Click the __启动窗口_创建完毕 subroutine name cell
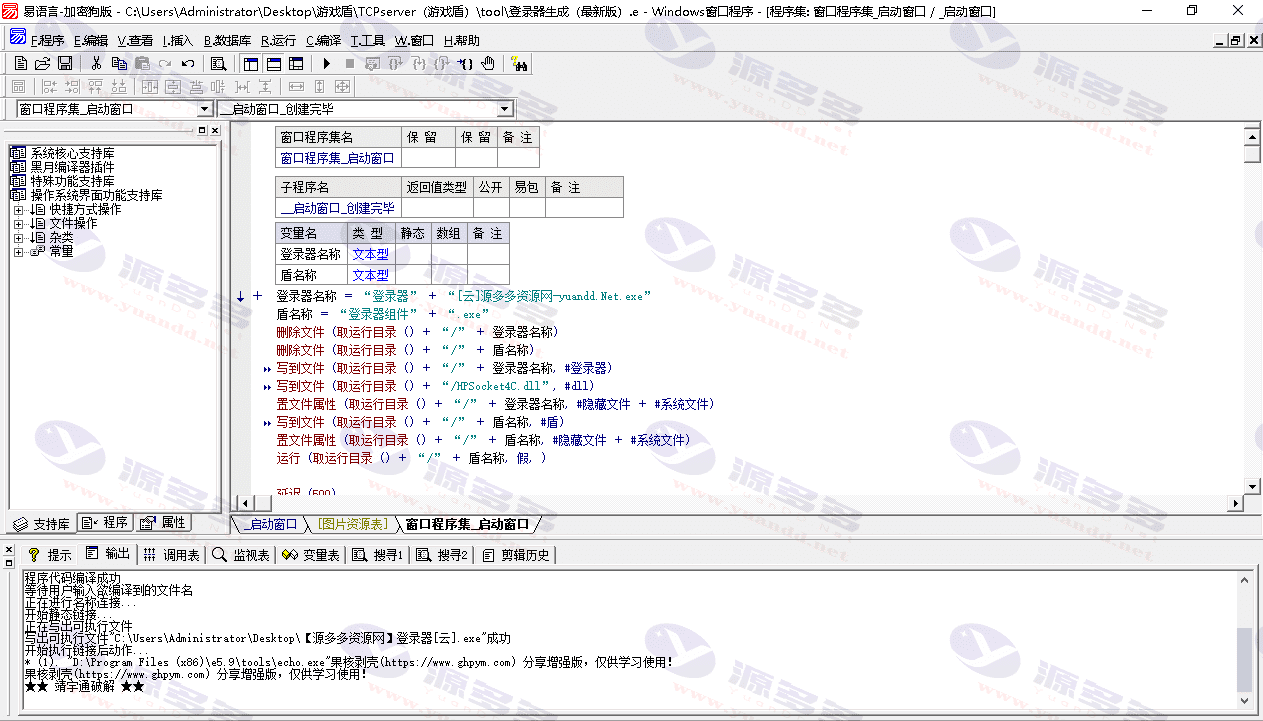The width and height of the screenshot is (1263, 721). pyautogui.click(x=338, y=208)
